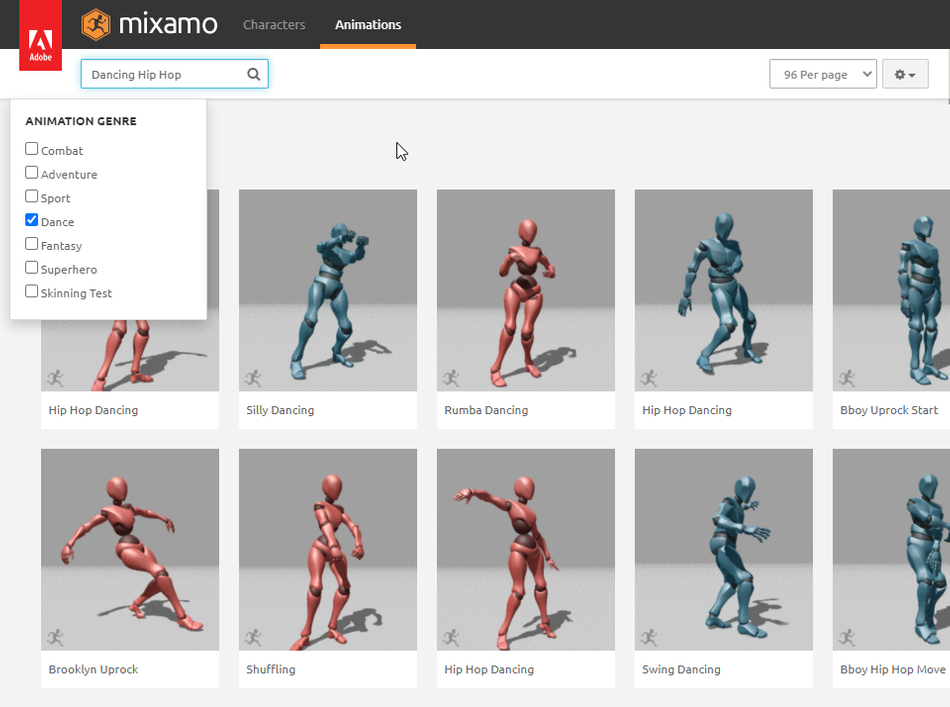Select the Animations tab
The image size is (950, 707).
click(367, 25)
